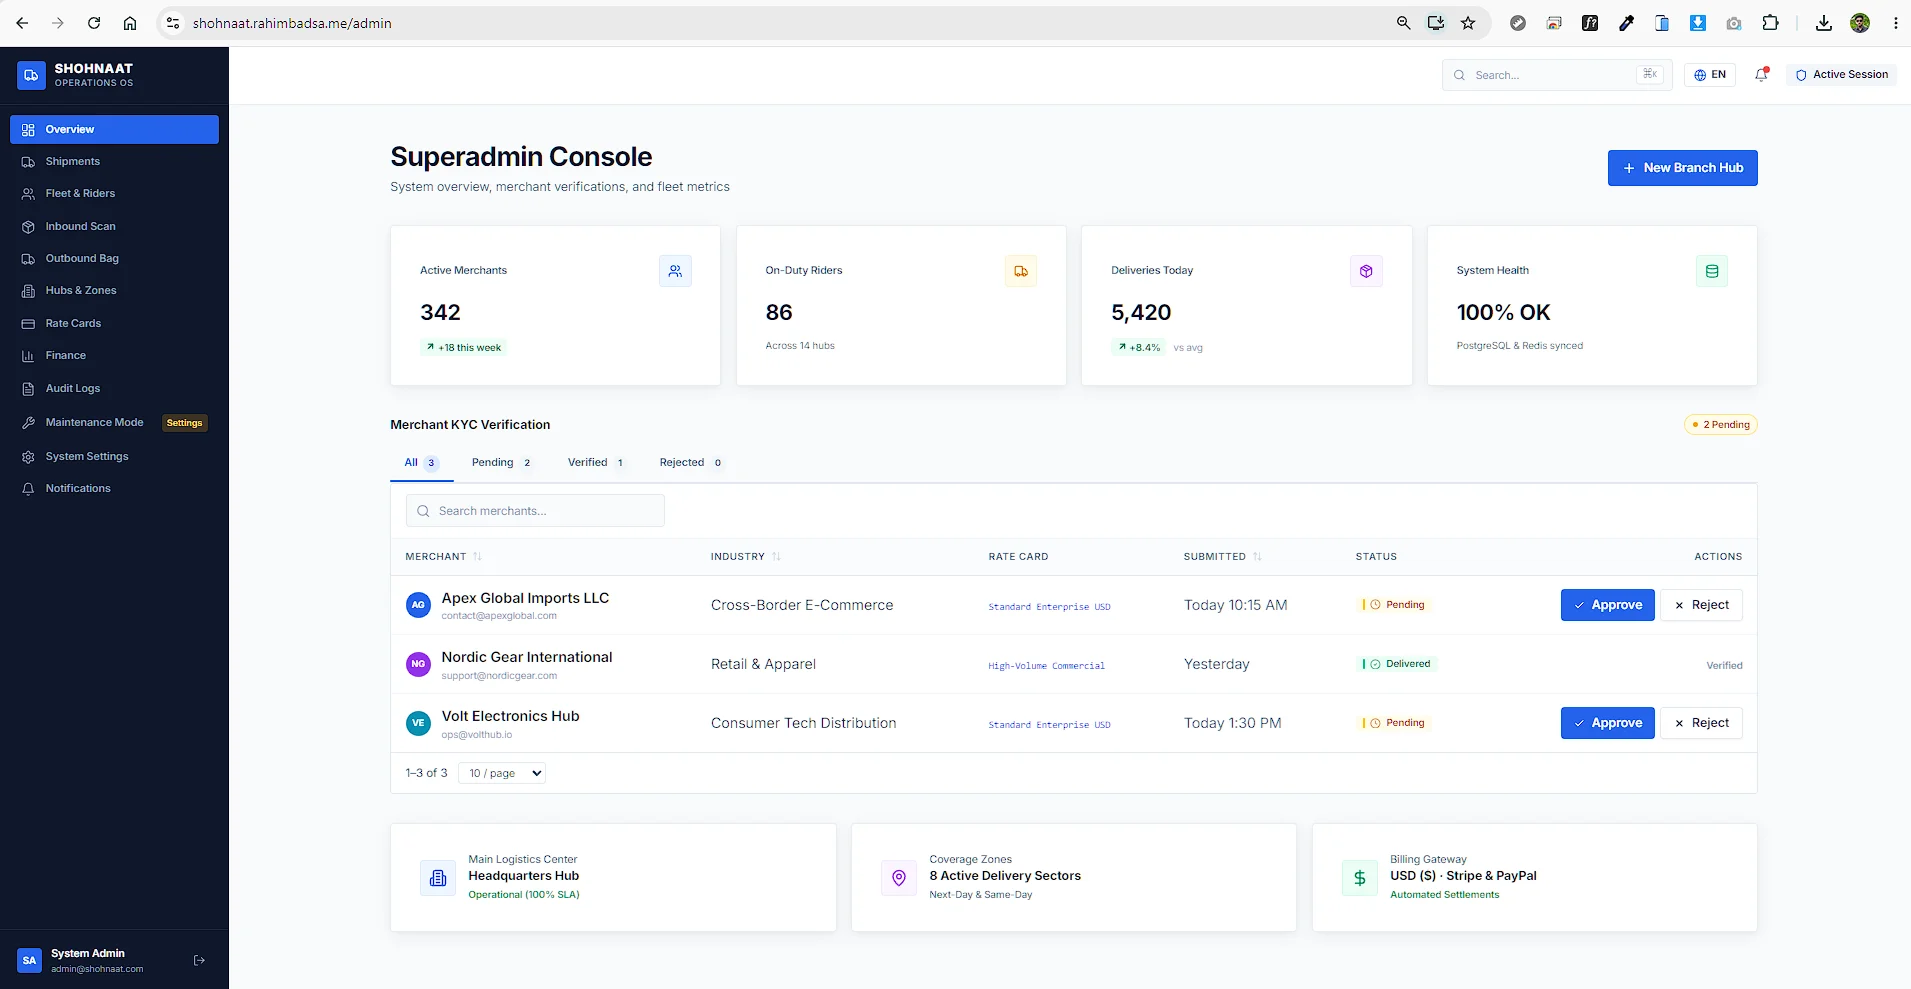Image resolution: width=1911 pixels, height=989 pixels.
Task: Open the 10 / page dropdown
Action: tap(502, 773)
